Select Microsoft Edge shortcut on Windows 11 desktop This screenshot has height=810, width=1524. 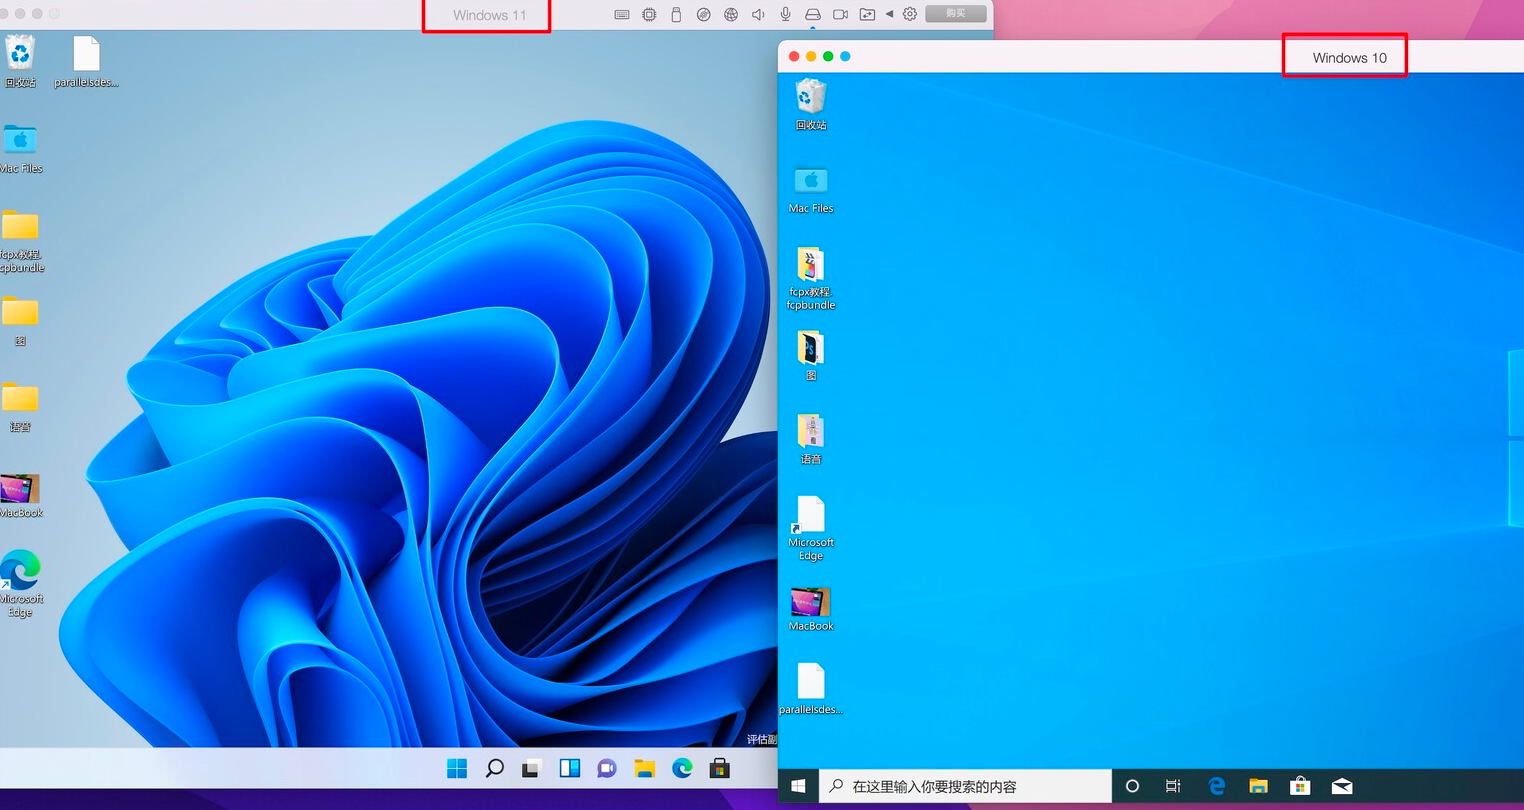20,583
